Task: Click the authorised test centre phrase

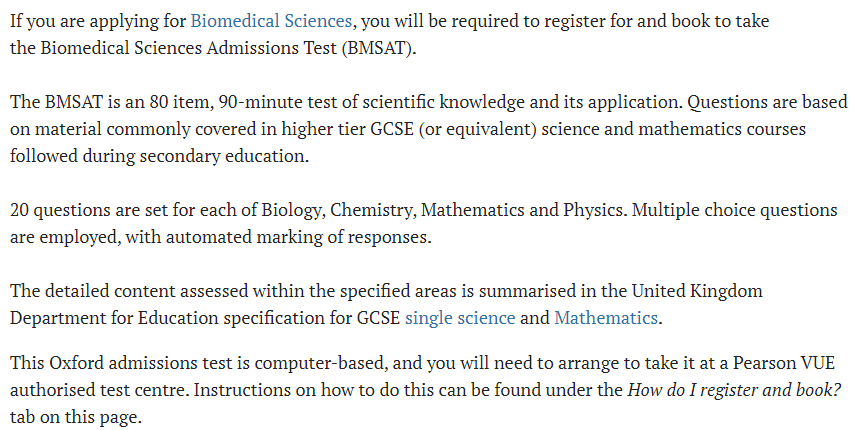Action: [x=99, y=390]
